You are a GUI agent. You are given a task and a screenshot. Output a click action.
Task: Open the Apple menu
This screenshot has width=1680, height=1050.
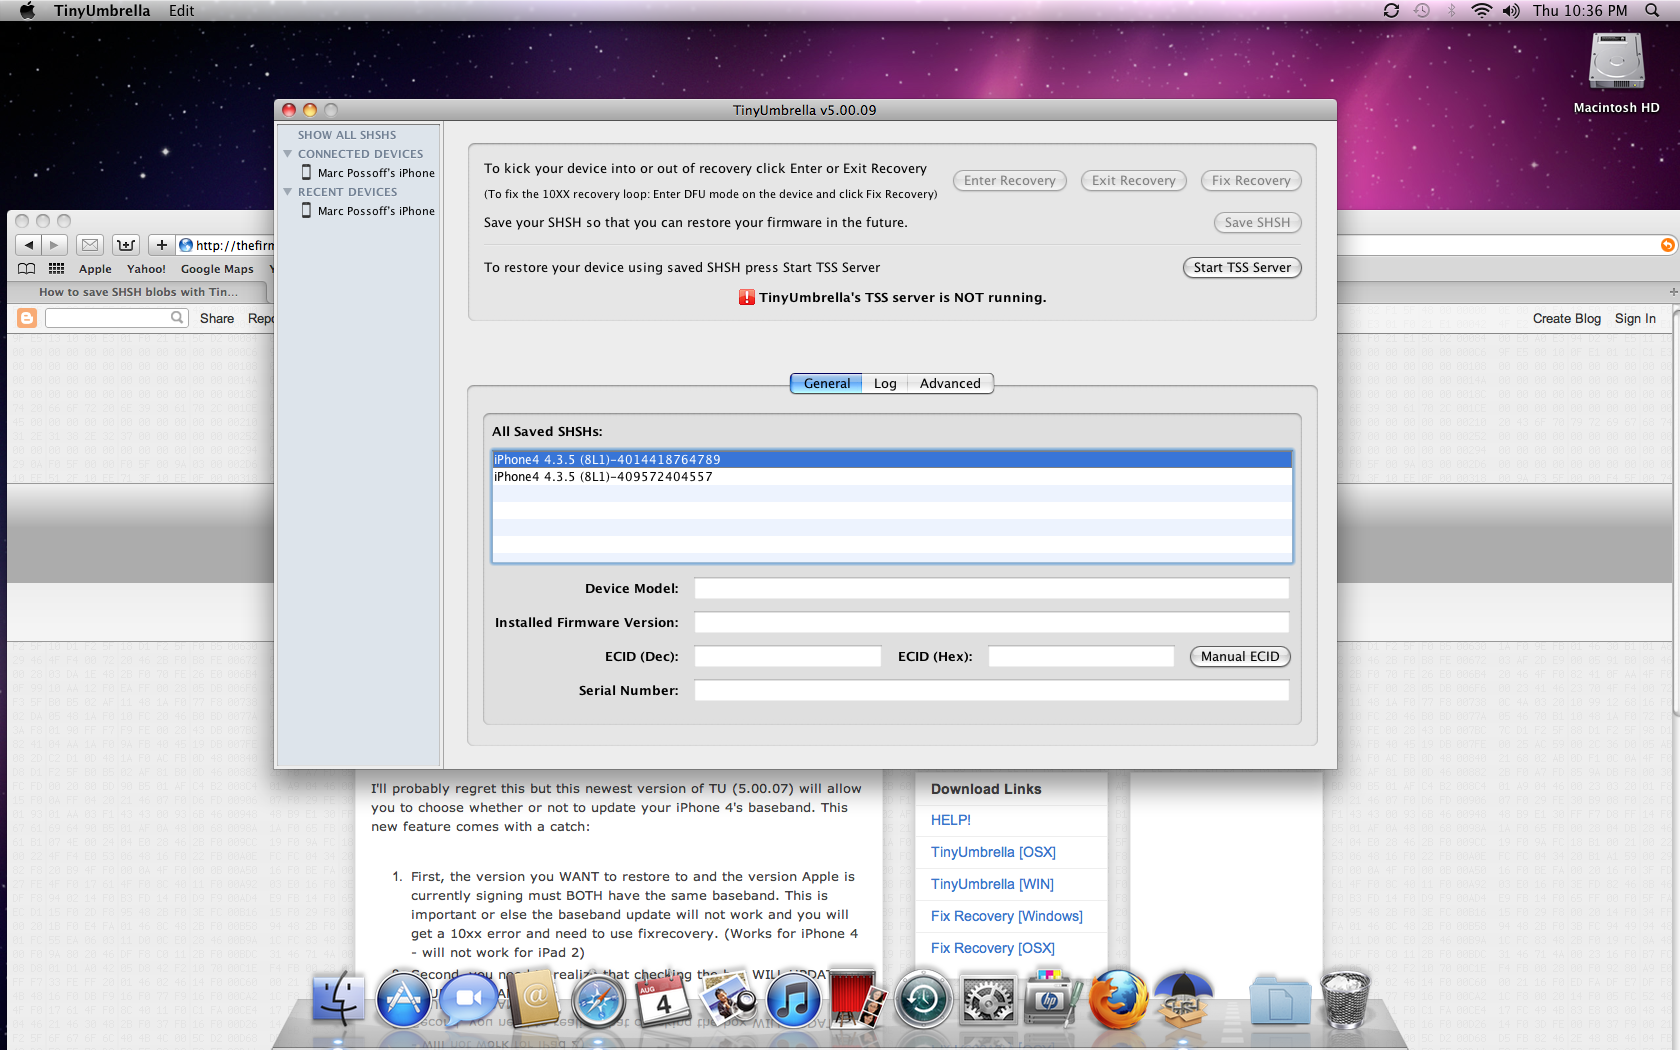coord(27,10)
